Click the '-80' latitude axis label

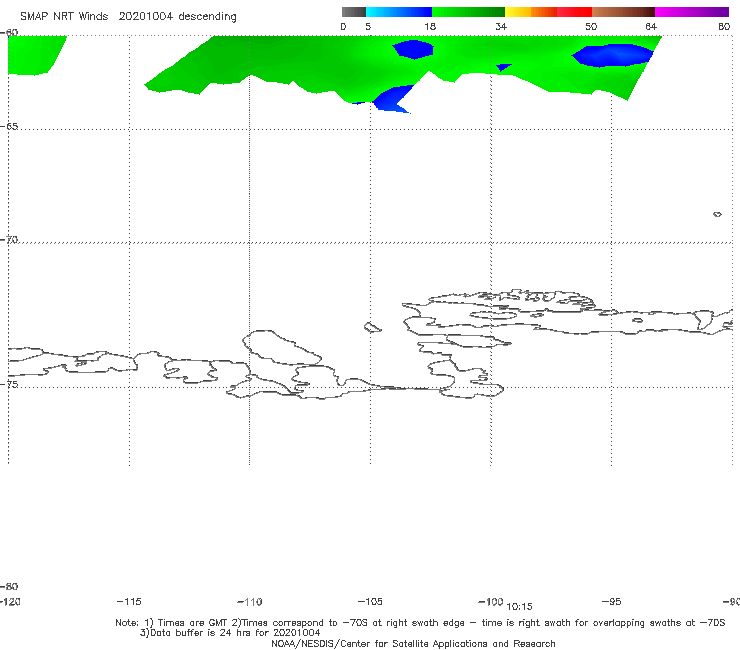click(x=9, y=586)
